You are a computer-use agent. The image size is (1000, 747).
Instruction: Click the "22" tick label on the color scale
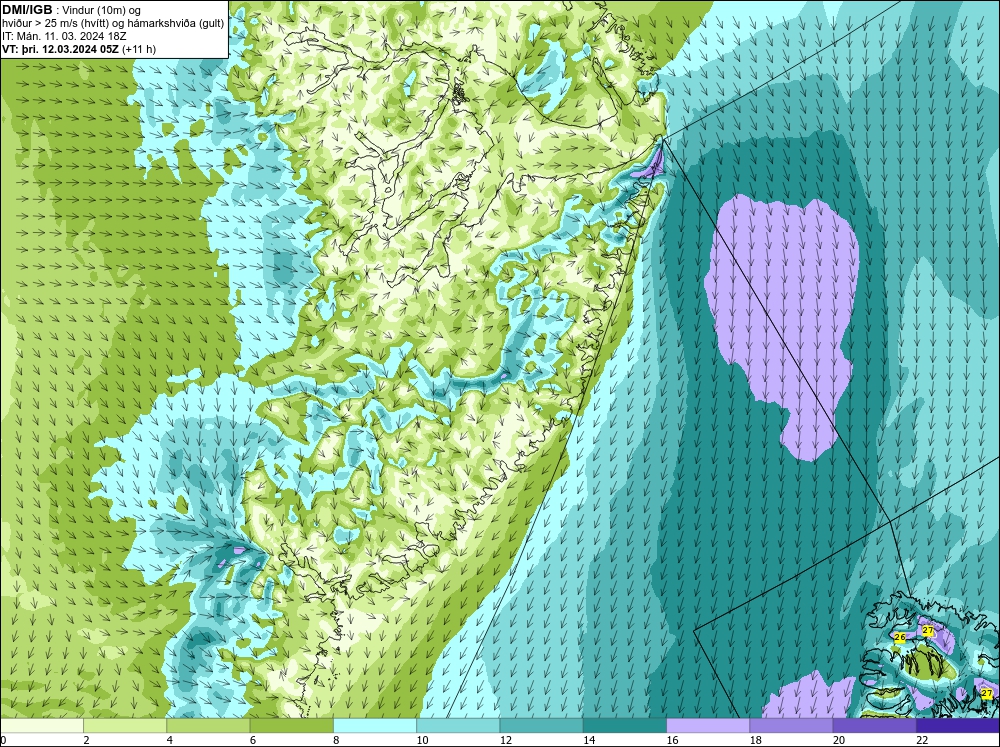click(x=922, y=740)
